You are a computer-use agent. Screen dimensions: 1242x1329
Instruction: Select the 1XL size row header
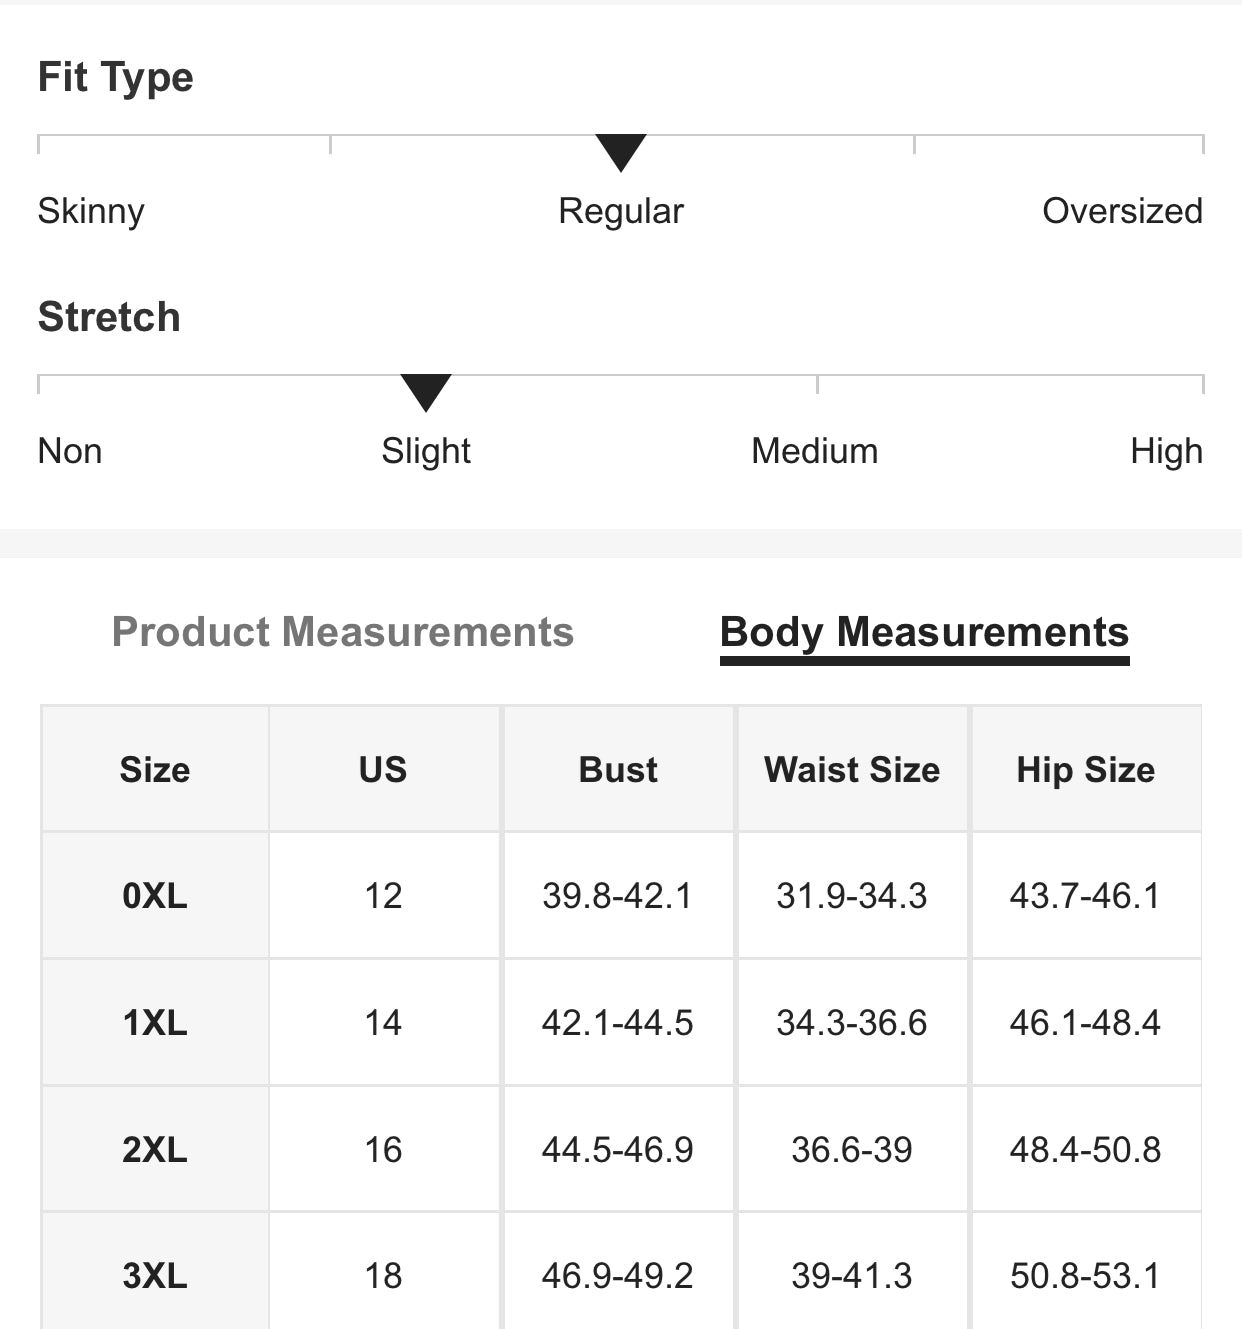[155, 1022]
